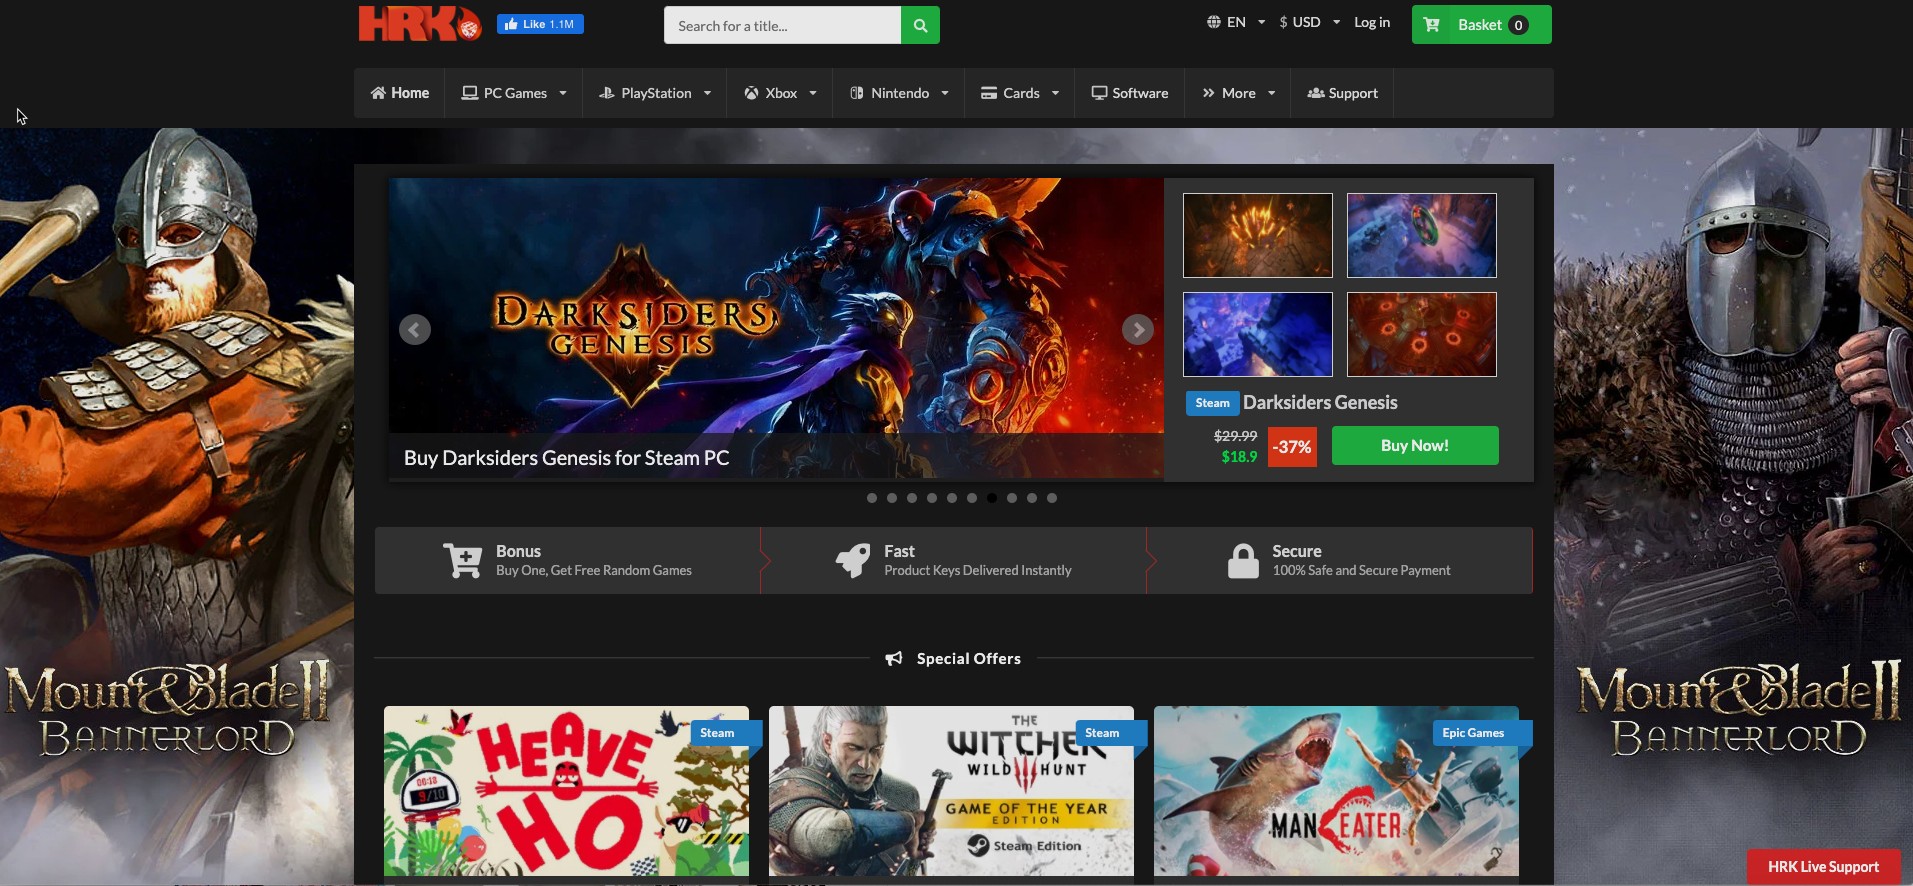
Task: Click the Steam tag beside Darksiders Genesis
Action: pos(1213,403)
